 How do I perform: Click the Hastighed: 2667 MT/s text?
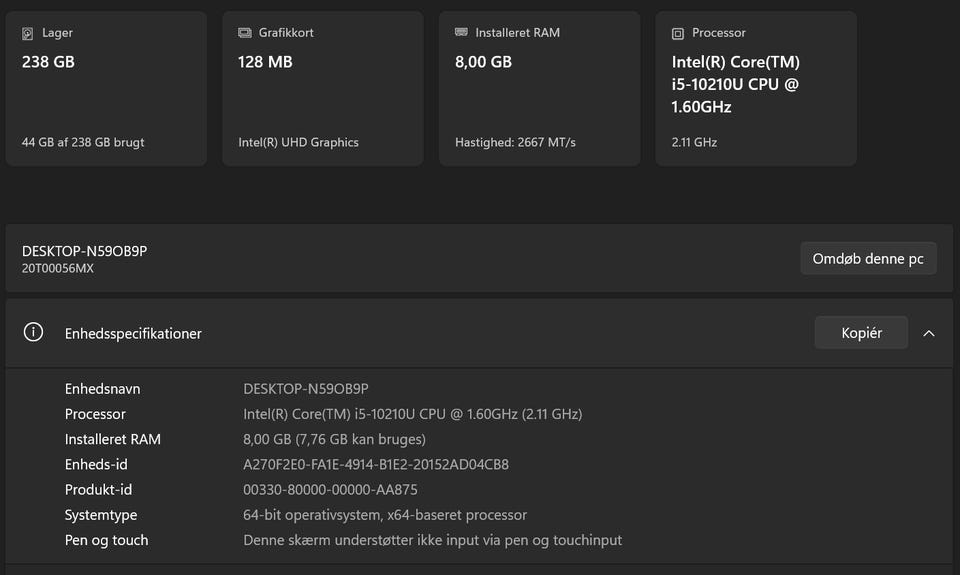(x=515, y=142)
